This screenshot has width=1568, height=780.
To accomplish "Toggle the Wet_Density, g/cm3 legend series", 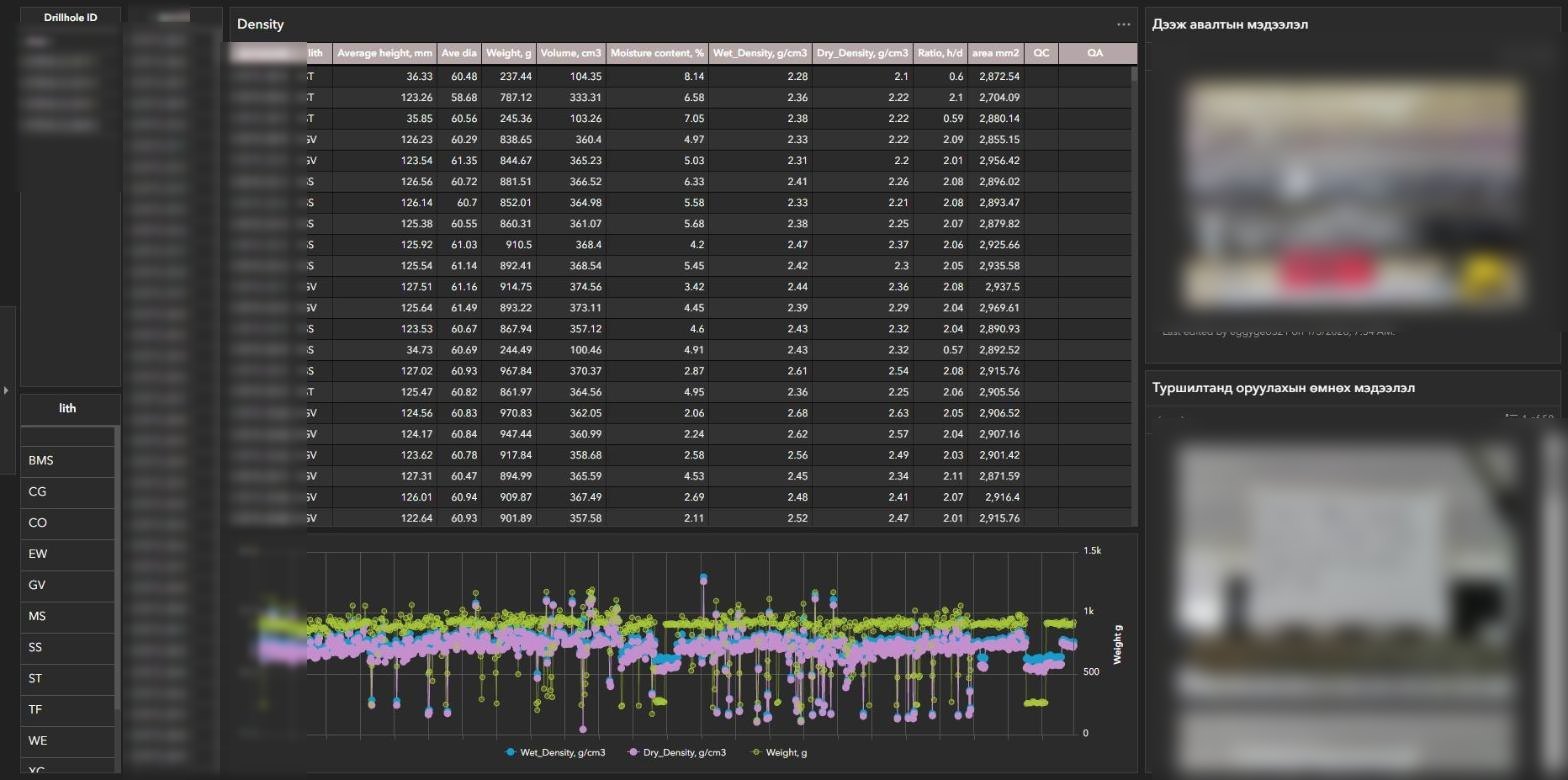I will click(x=556, y=752).
